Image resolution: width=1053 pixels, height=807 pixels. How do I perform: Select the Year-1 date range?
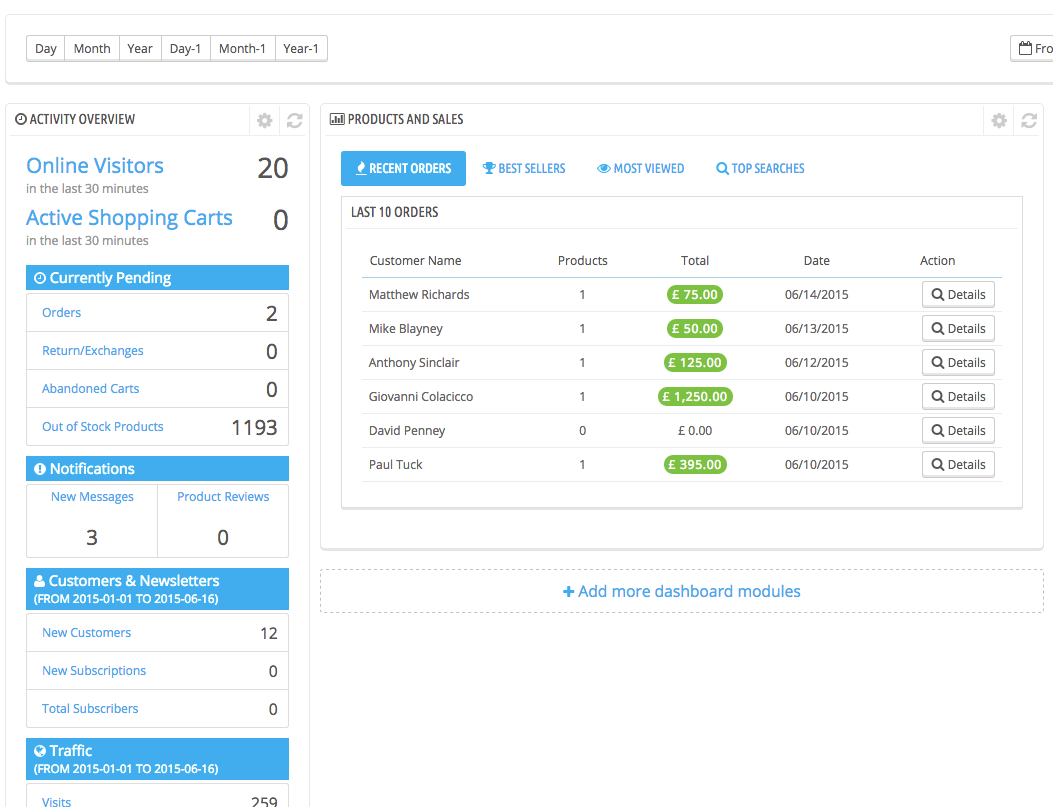[x=301, y=48]
